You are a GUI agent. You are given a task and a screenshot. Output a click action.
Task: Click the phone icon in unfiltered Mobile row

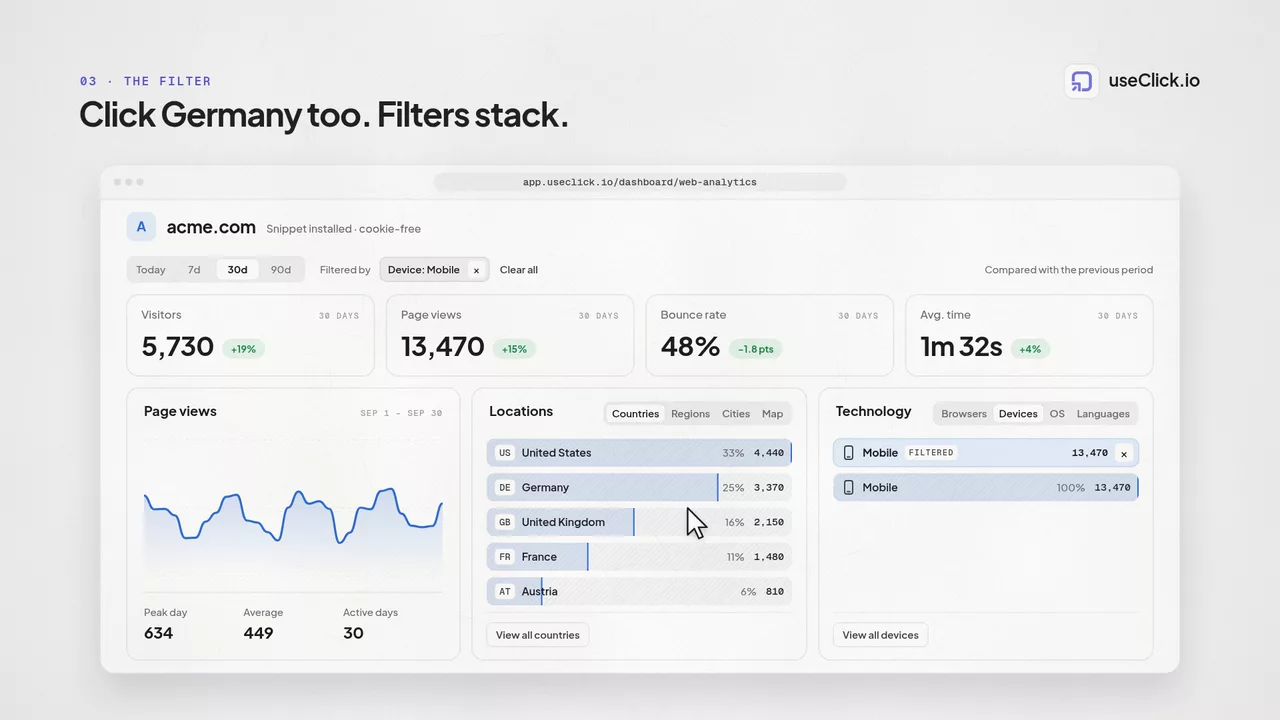[x=849, y=488]
